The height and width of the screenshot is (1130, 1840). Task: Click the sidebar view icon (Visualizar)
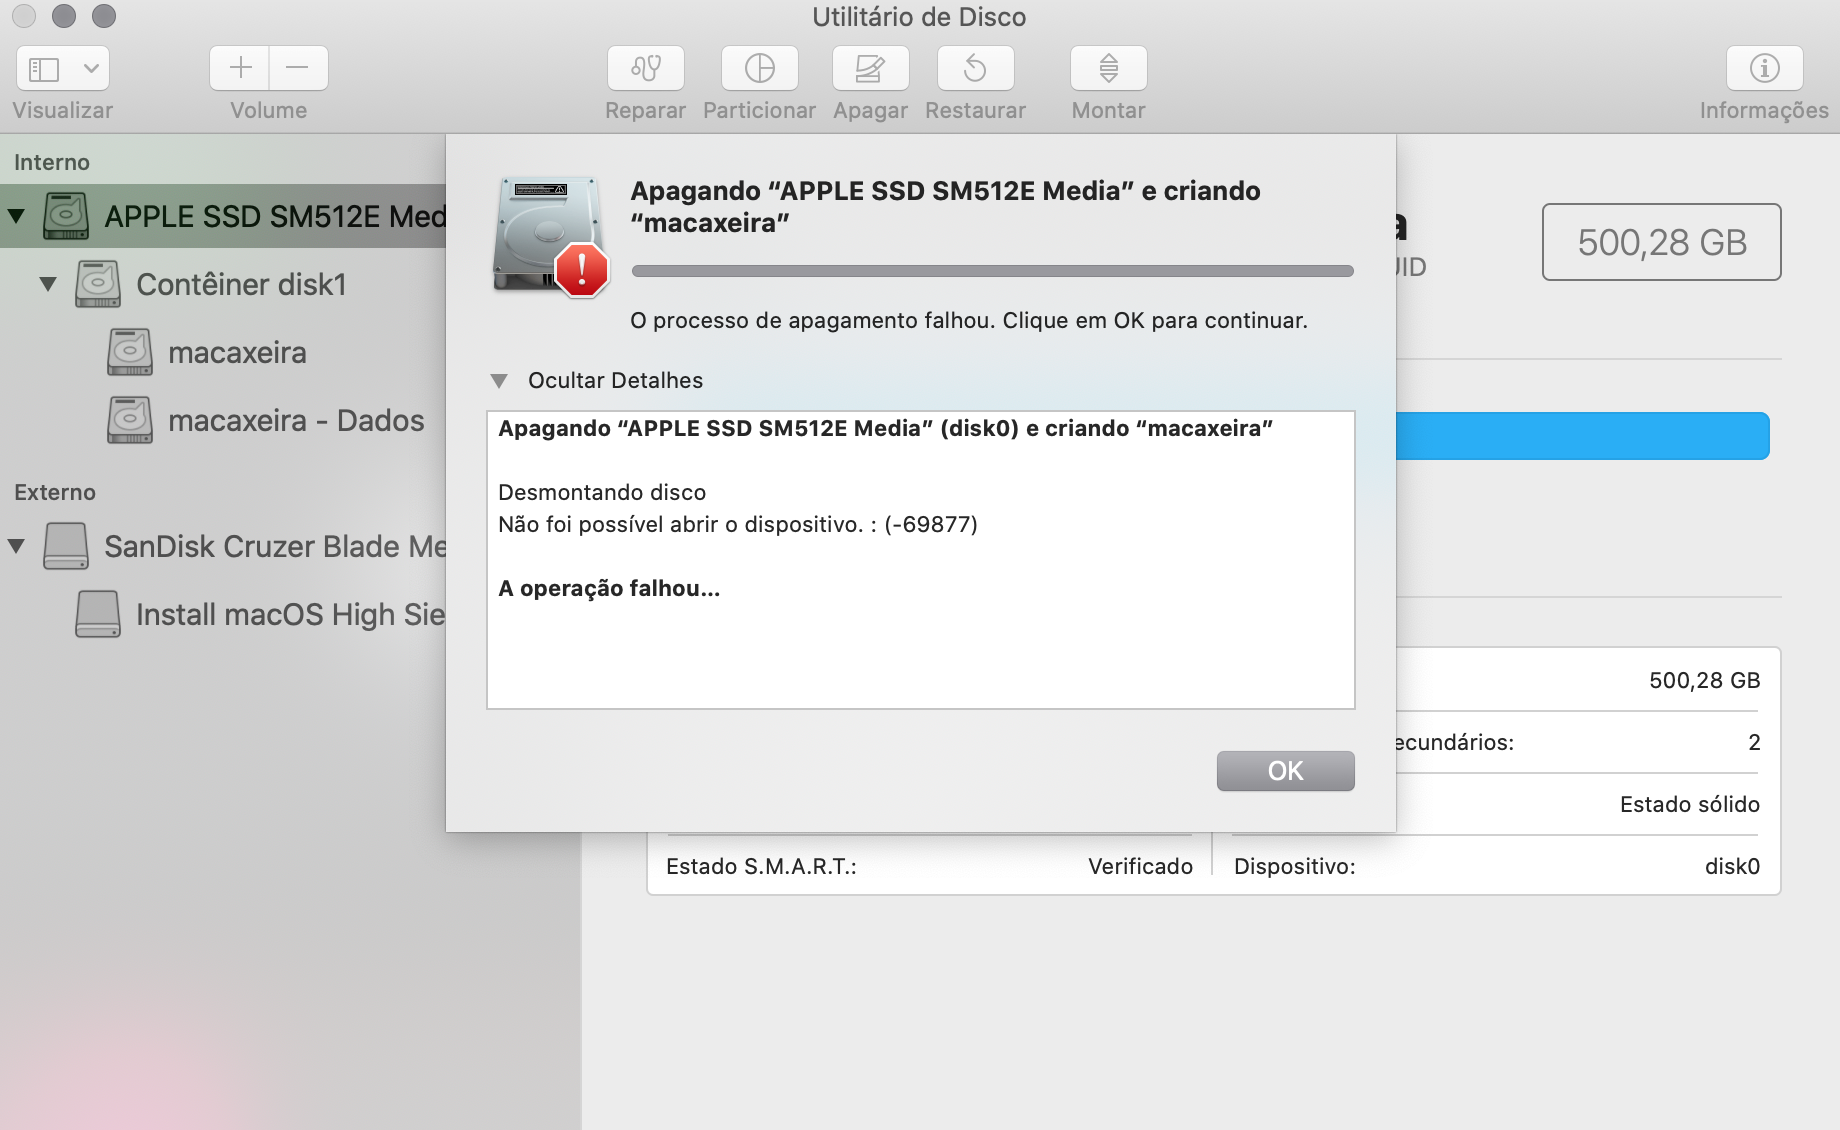(44, 69)
